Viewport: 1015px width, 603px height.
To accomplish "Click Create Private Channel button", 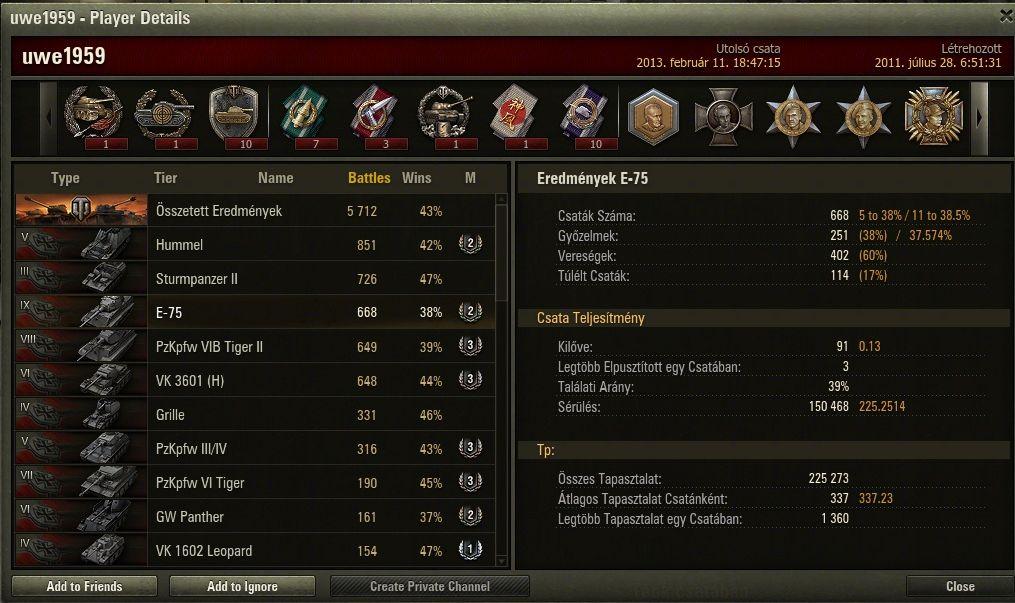I will [x=430, y=586].
